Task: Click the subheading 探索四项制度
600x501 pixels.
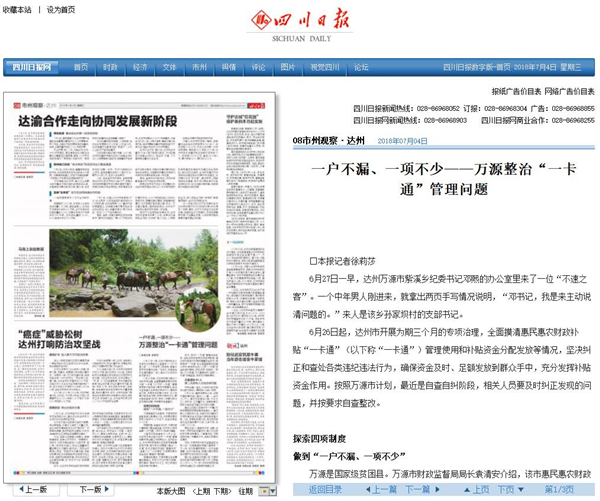Action: point(320,439)
